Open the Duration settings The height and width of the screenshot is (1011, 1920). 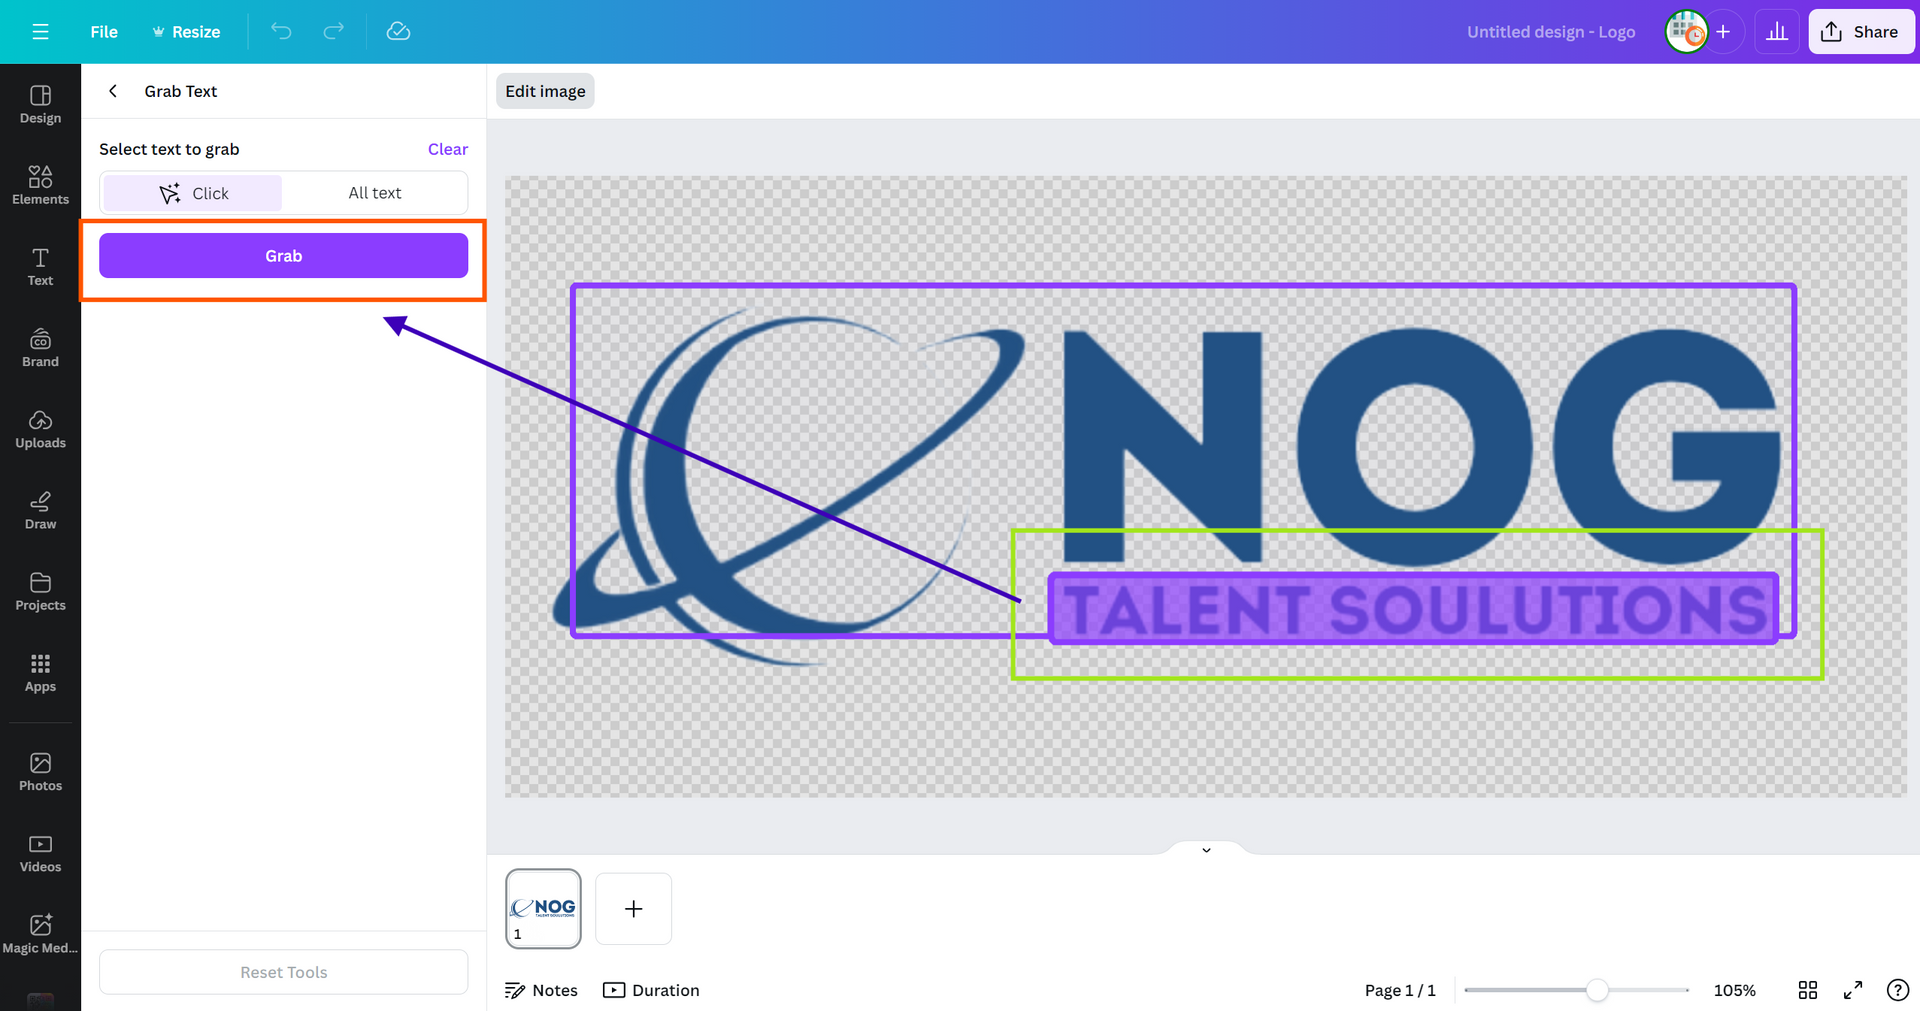click(651, 990)
